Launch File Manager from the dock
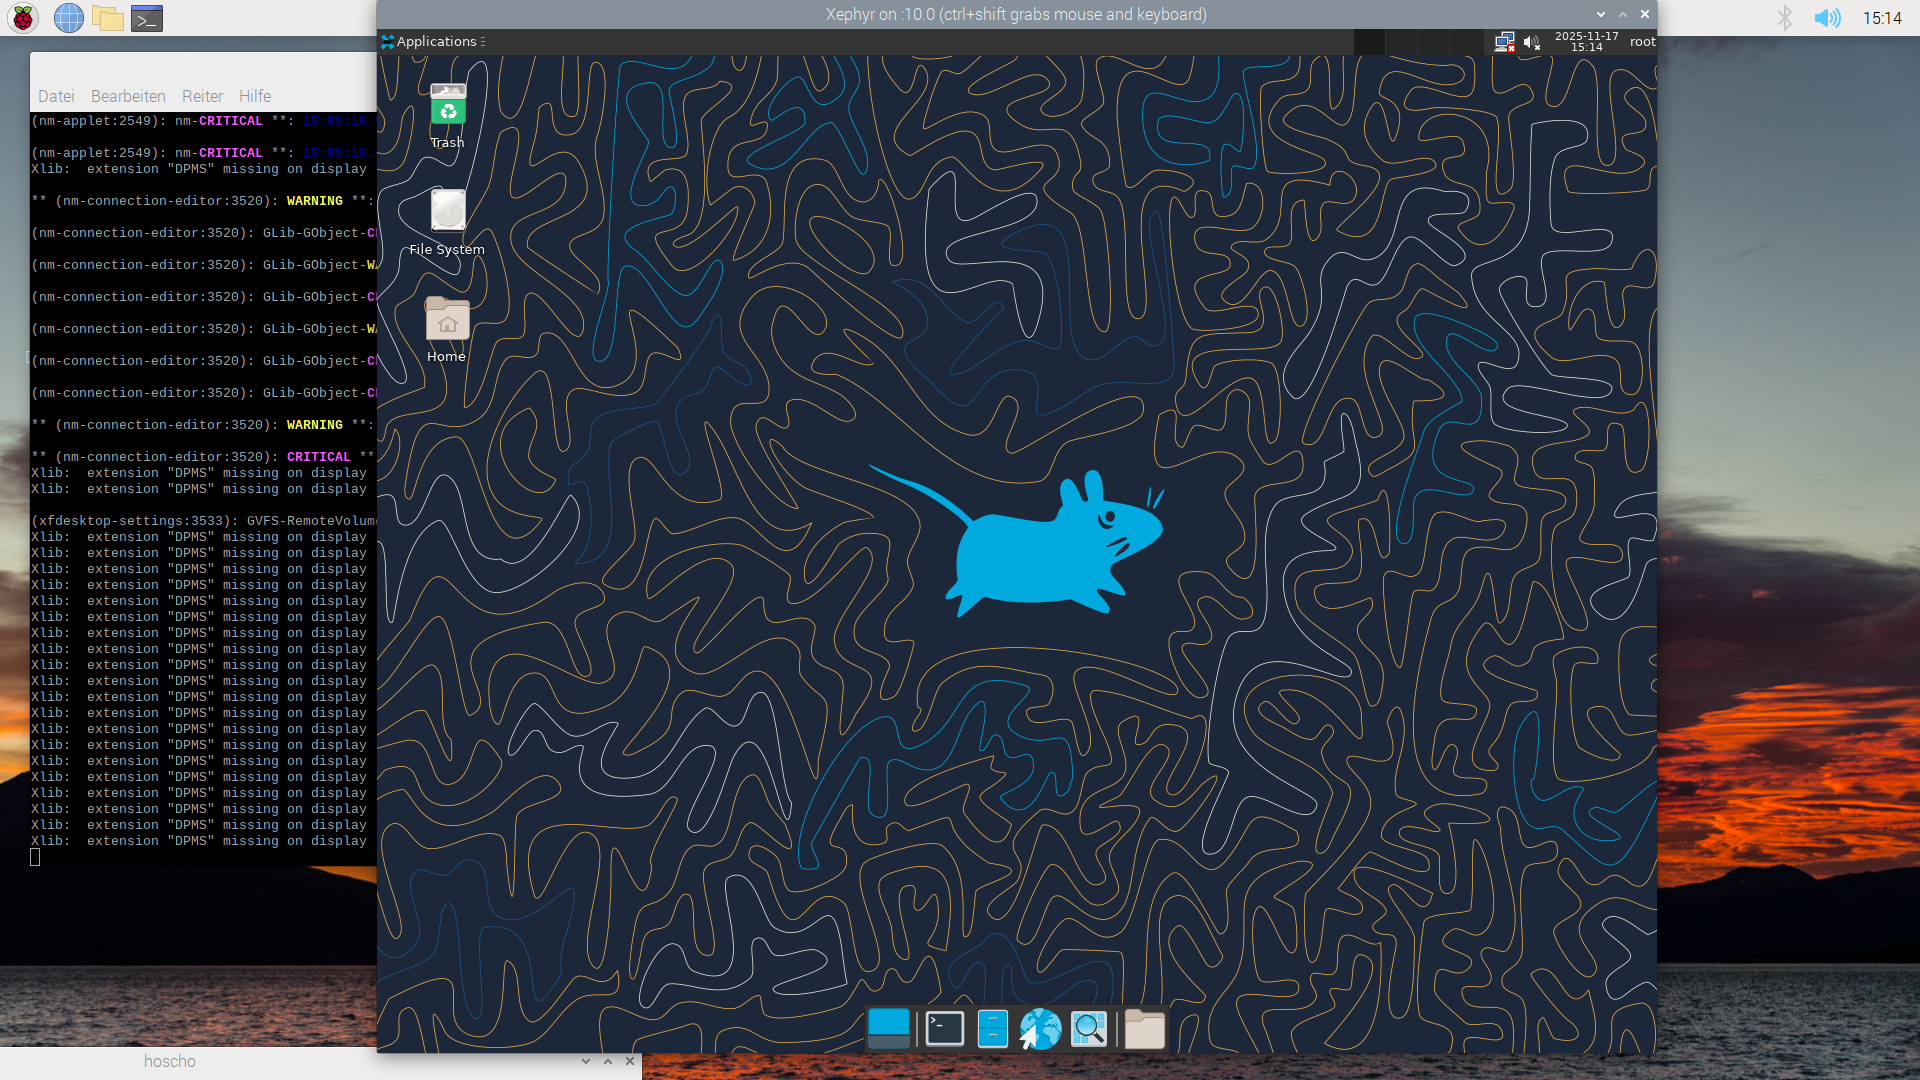 [992, 1028]
